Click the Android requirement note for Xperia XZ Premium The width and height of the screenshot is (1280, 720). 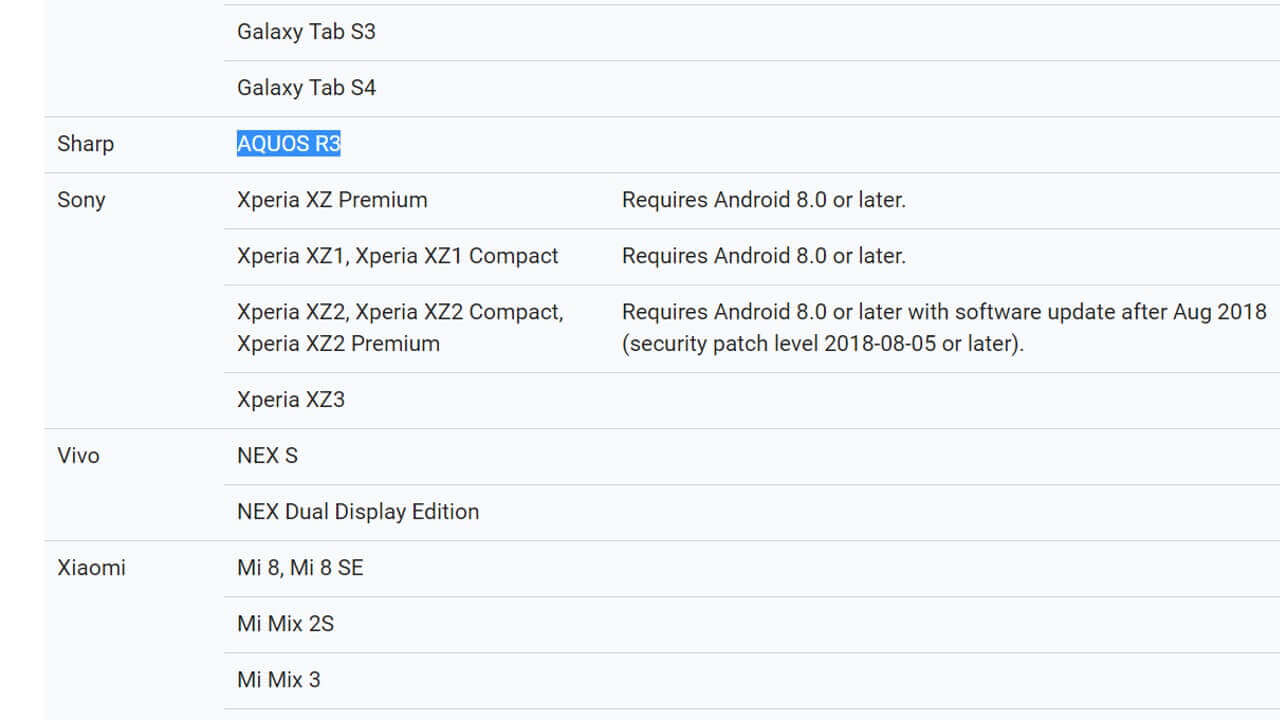[764, 200]
